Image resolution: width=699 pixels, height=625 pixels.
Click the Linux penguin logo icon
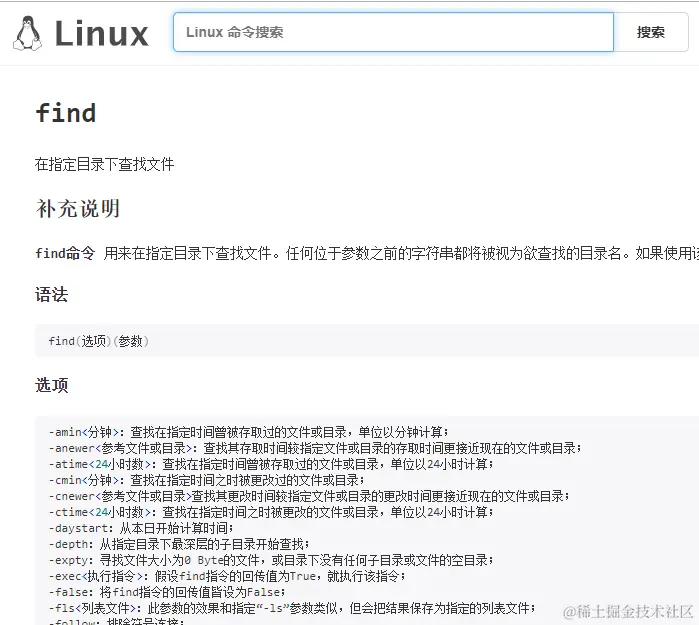[x=27, y=33]
